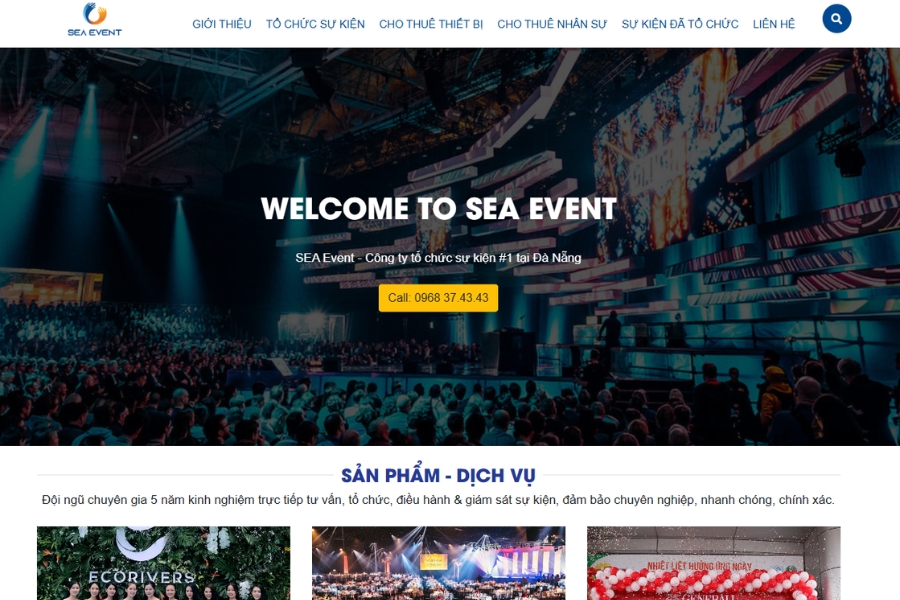Click the blue search icon button
The height and width of the screenshot is (600, 900).
pos(836,19)
